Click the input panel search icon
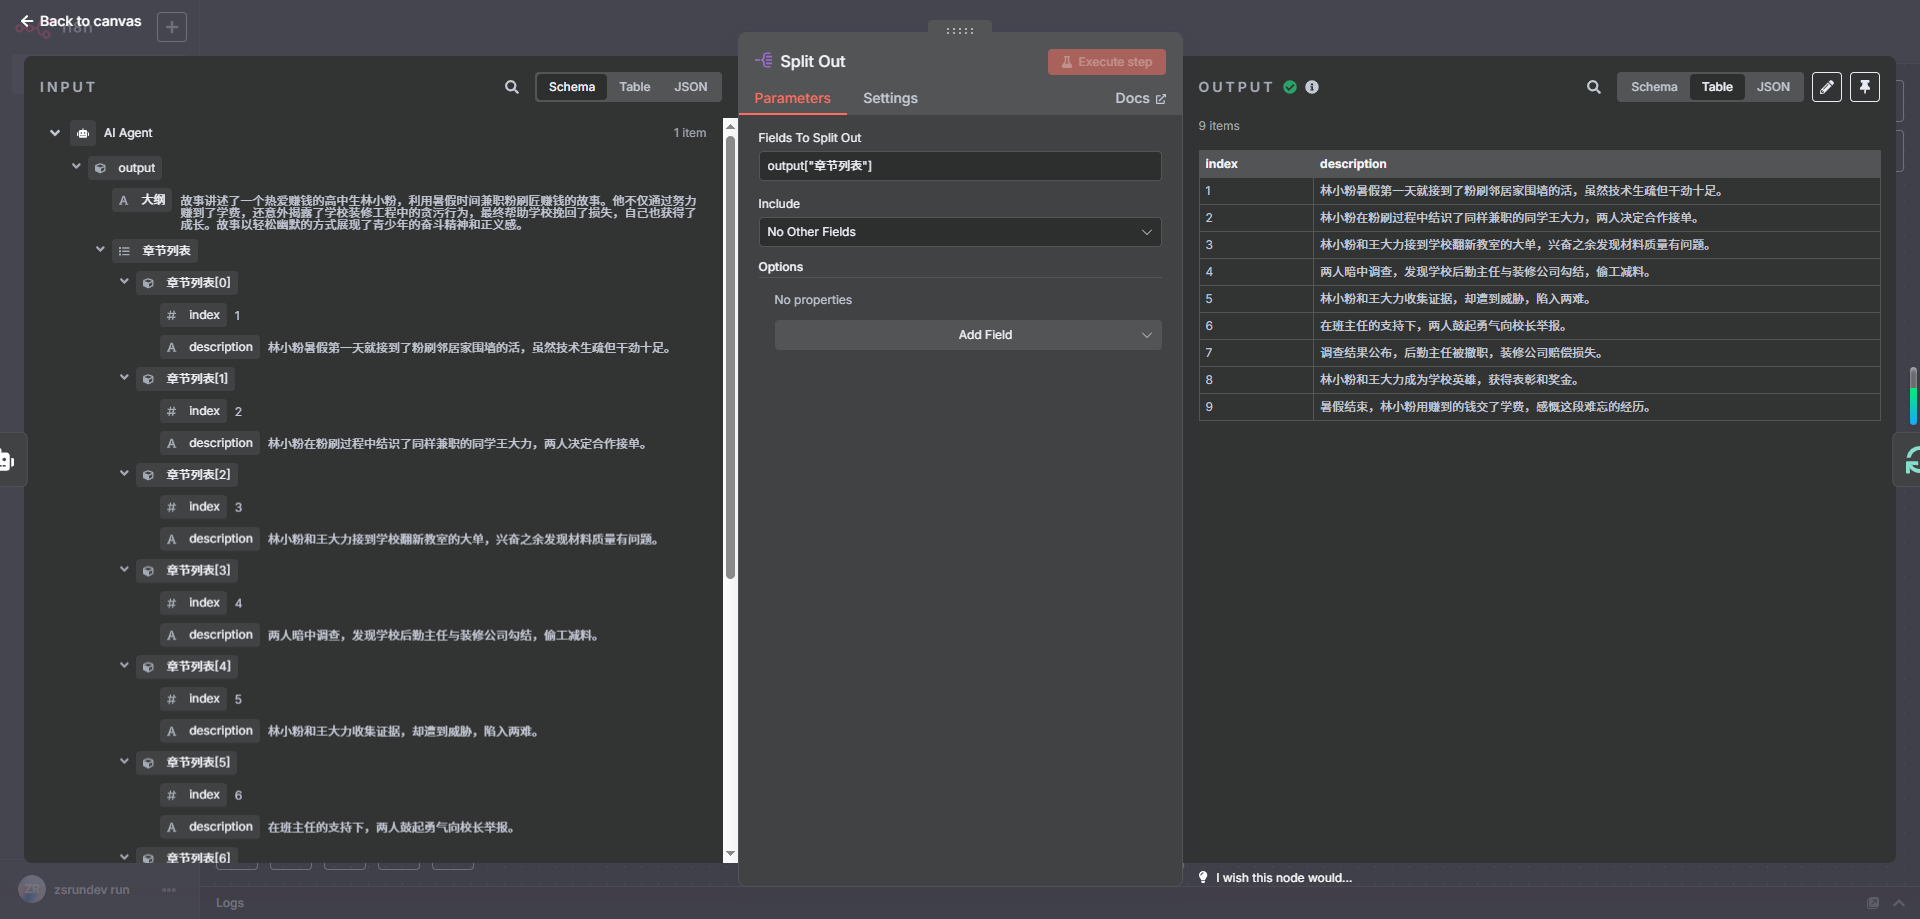Viewport: 1920px width, 919px height. (511, 87)
